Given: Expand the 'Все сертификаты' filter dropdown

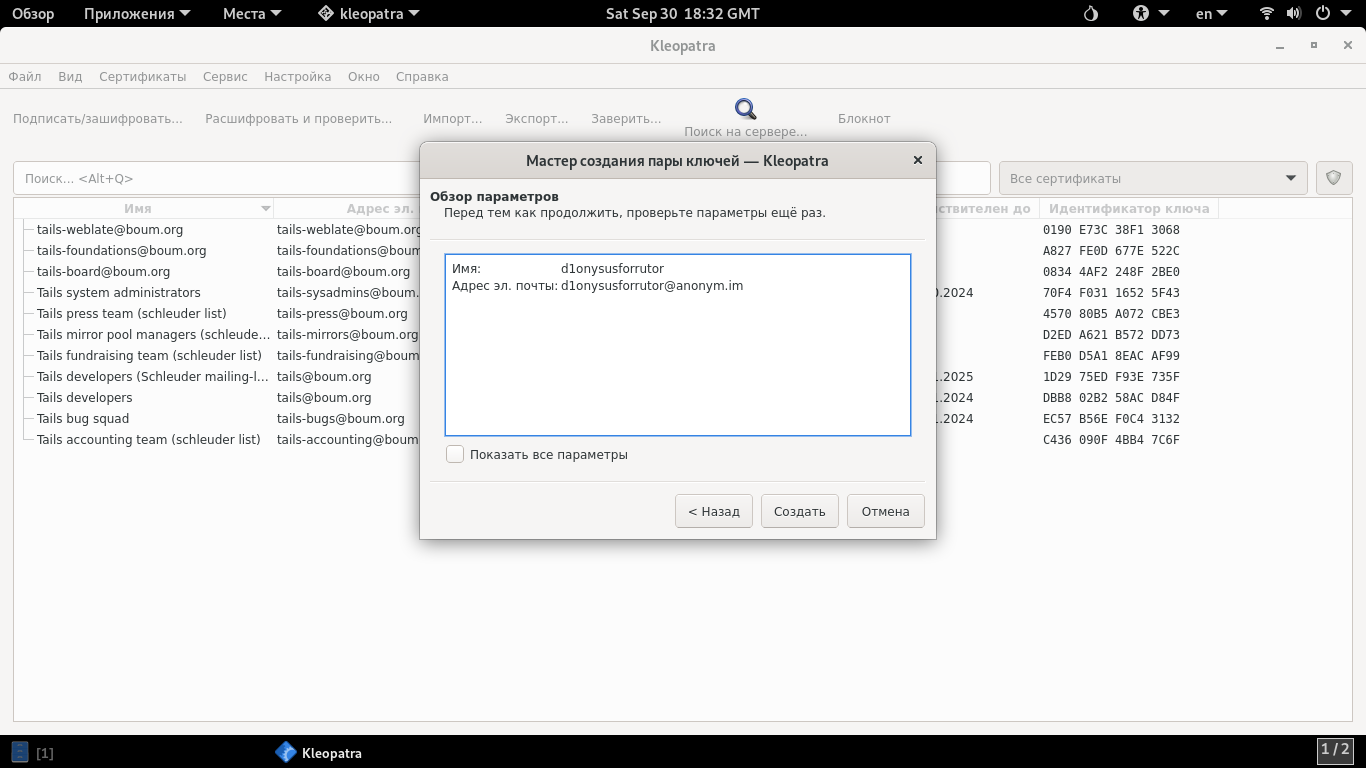Looking at the screenshot, I should pyautogui.click(x=1153, y=178).
